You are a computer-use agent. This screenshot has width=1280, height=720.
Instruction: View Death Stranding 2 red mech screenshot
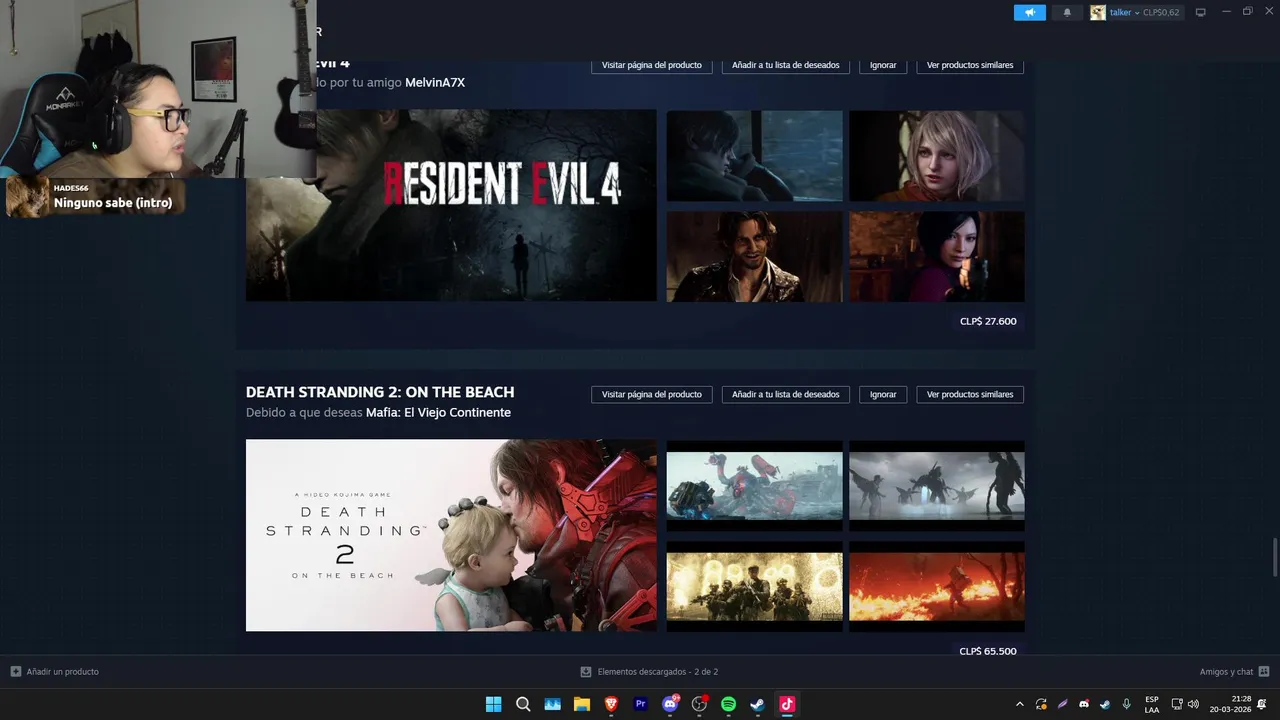pyautogui.click(x=754, y=485)
